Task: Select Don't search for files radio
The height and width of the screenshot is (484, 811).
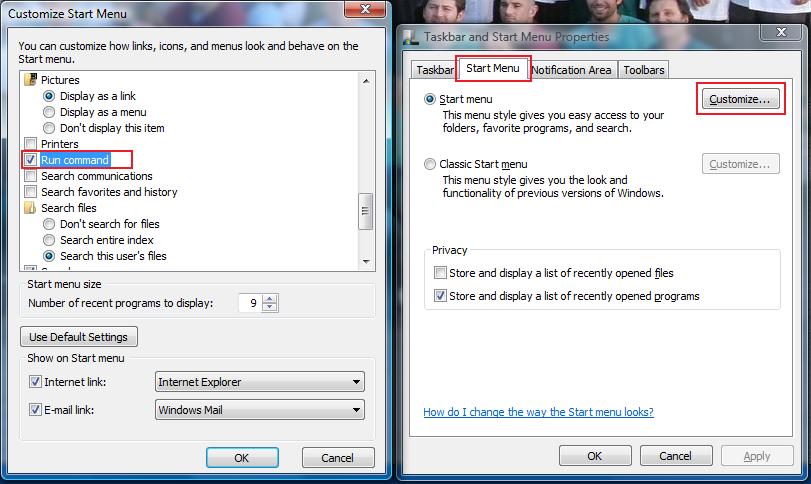Action: (x=49, y=224)
